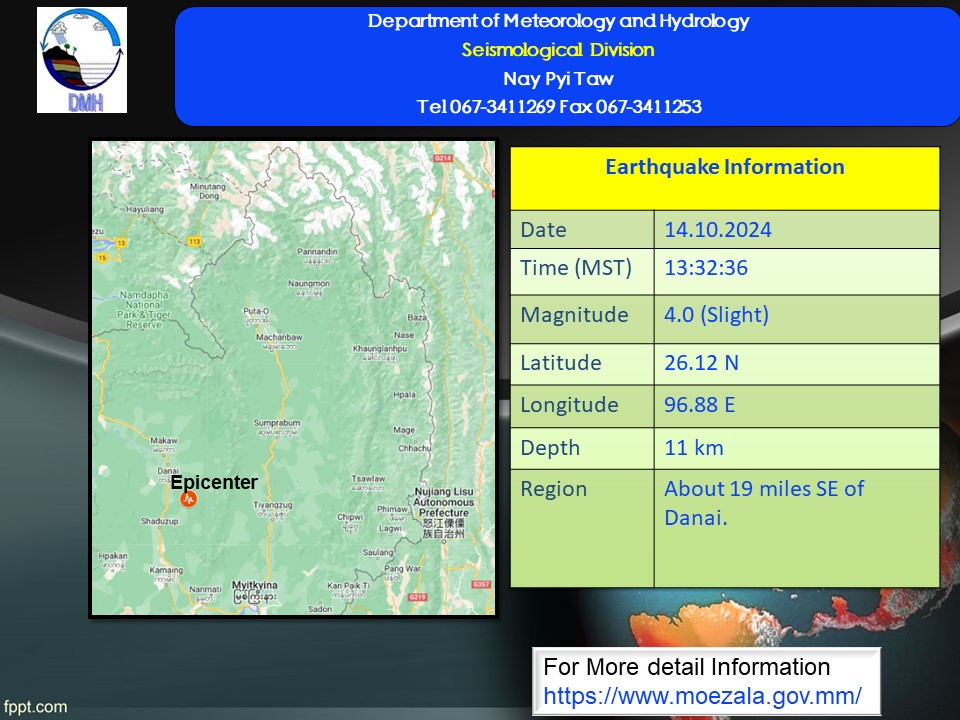This screenshot has height=720, width=960.
Task: Select the magnitude value 4.0 (Slight)
Action: 716,315
